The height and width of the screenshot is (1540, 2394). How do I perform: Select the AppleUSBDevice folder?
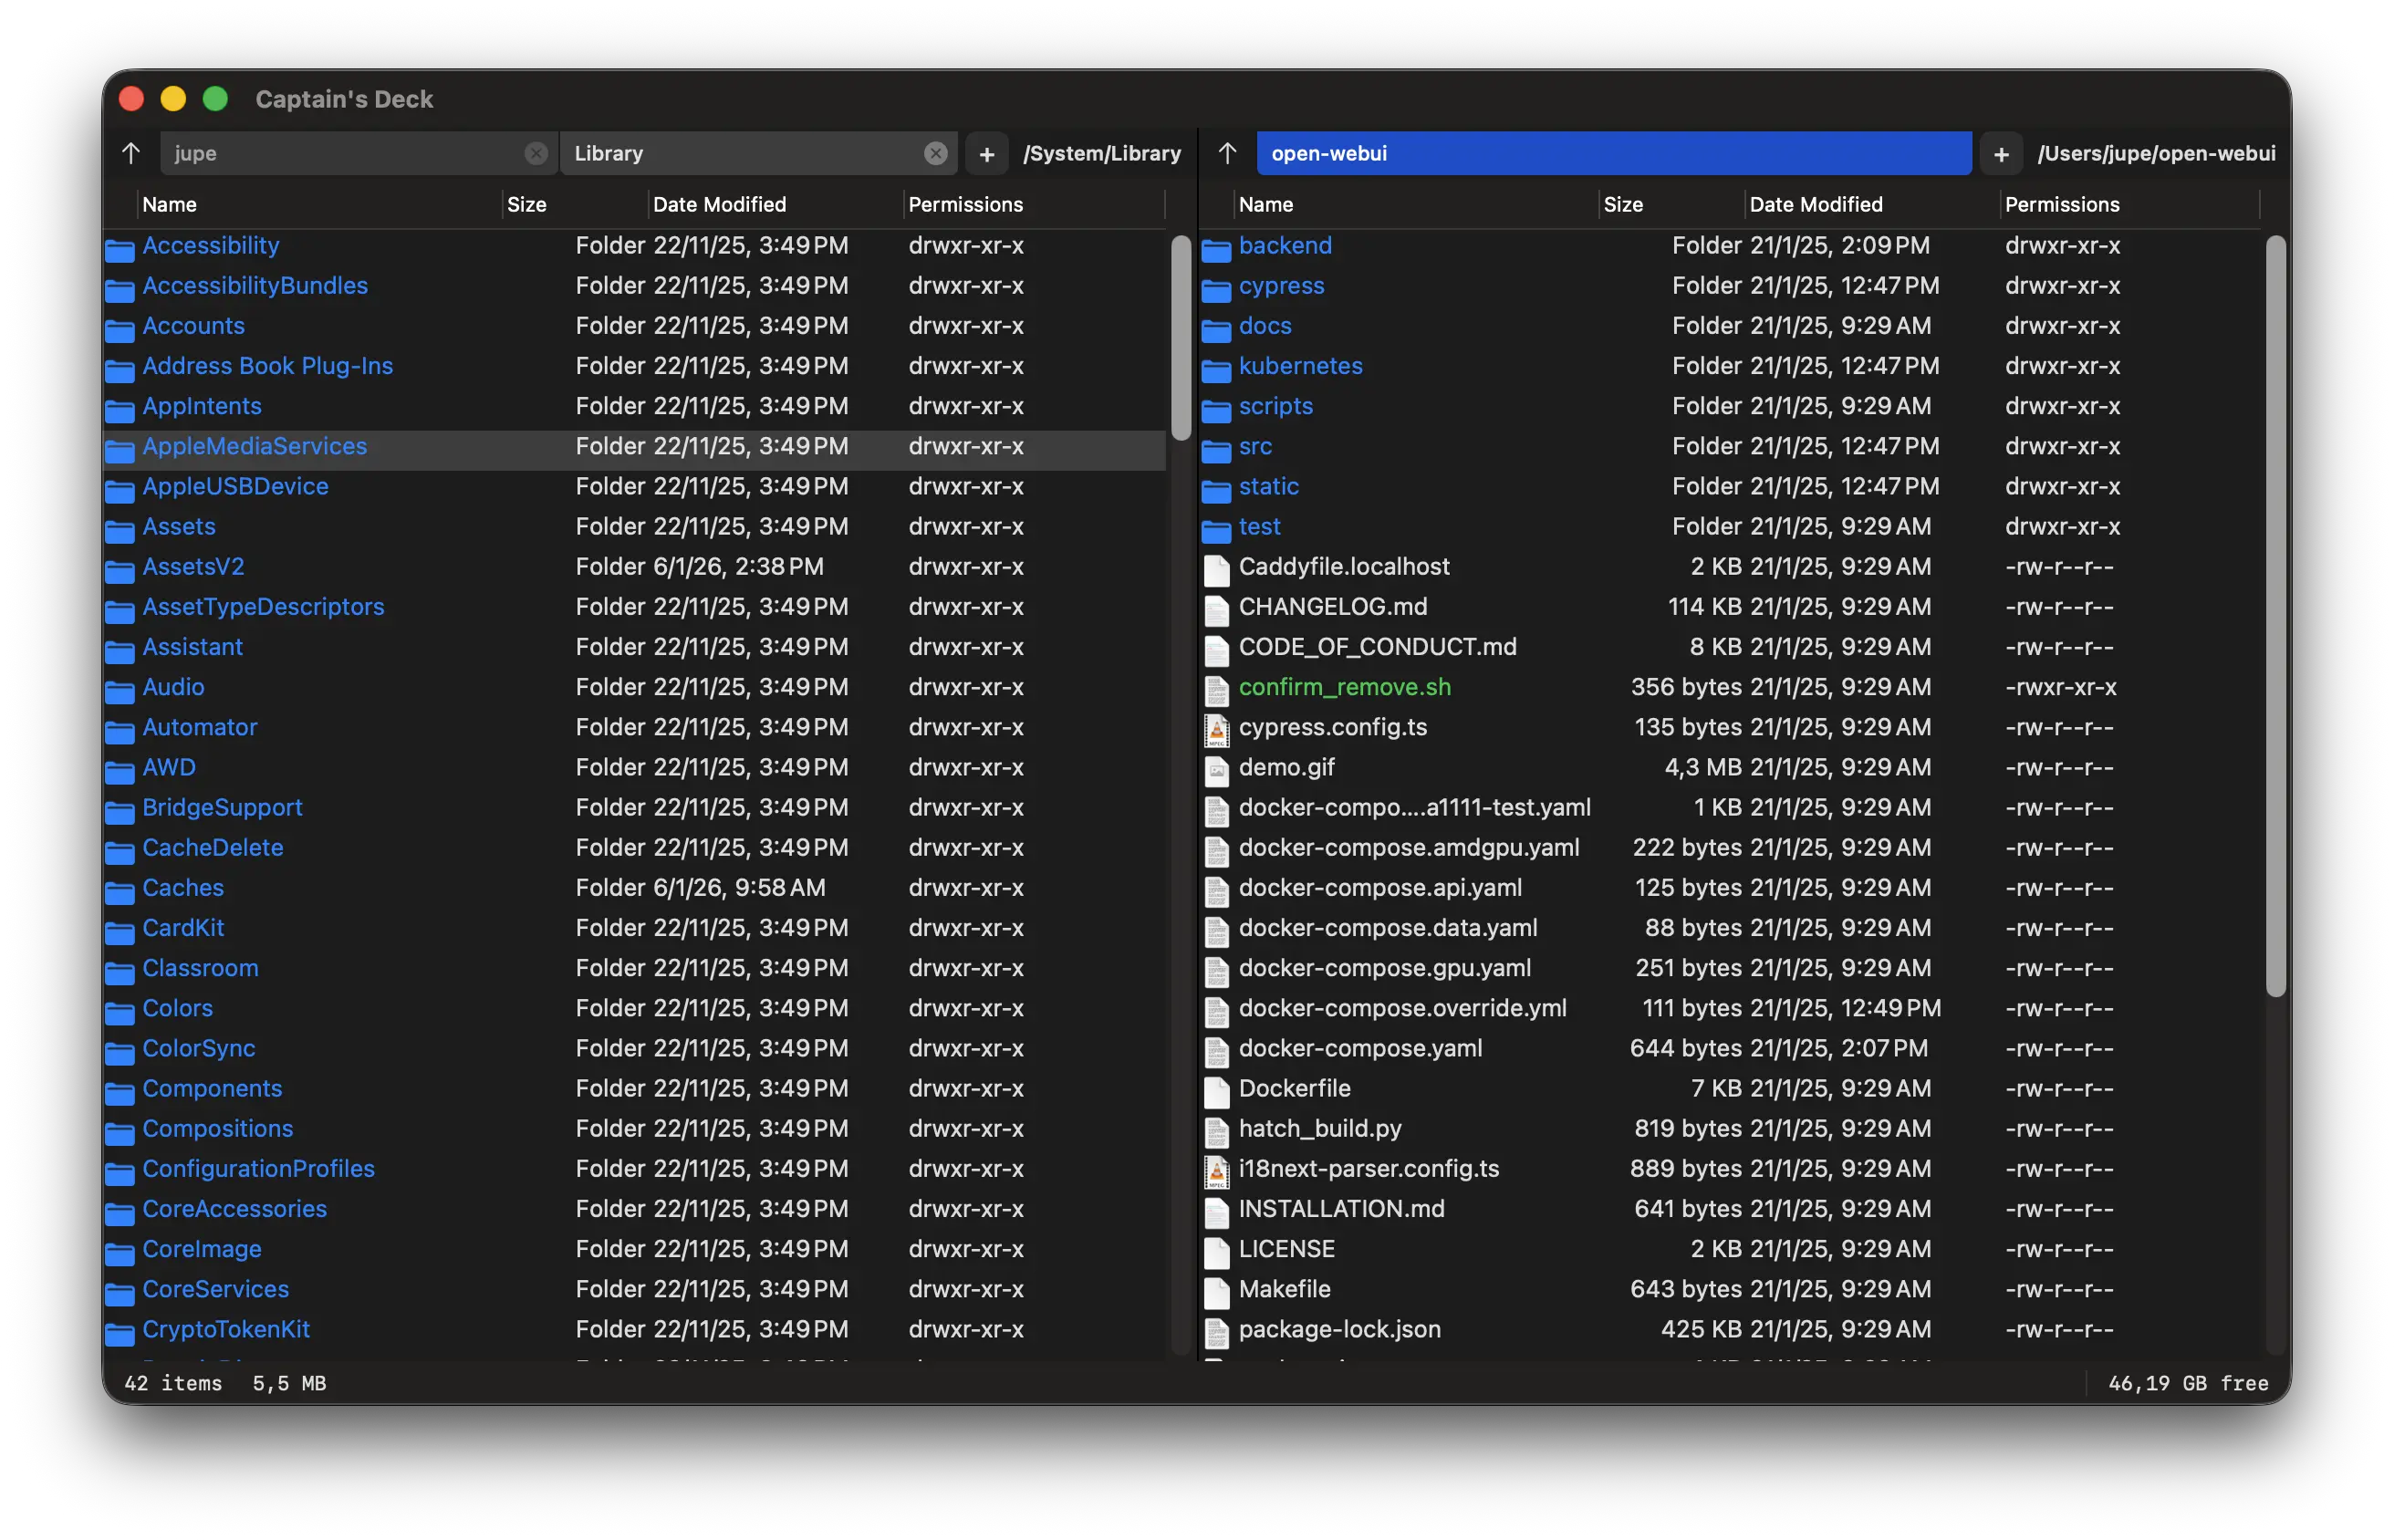(235, 487)
